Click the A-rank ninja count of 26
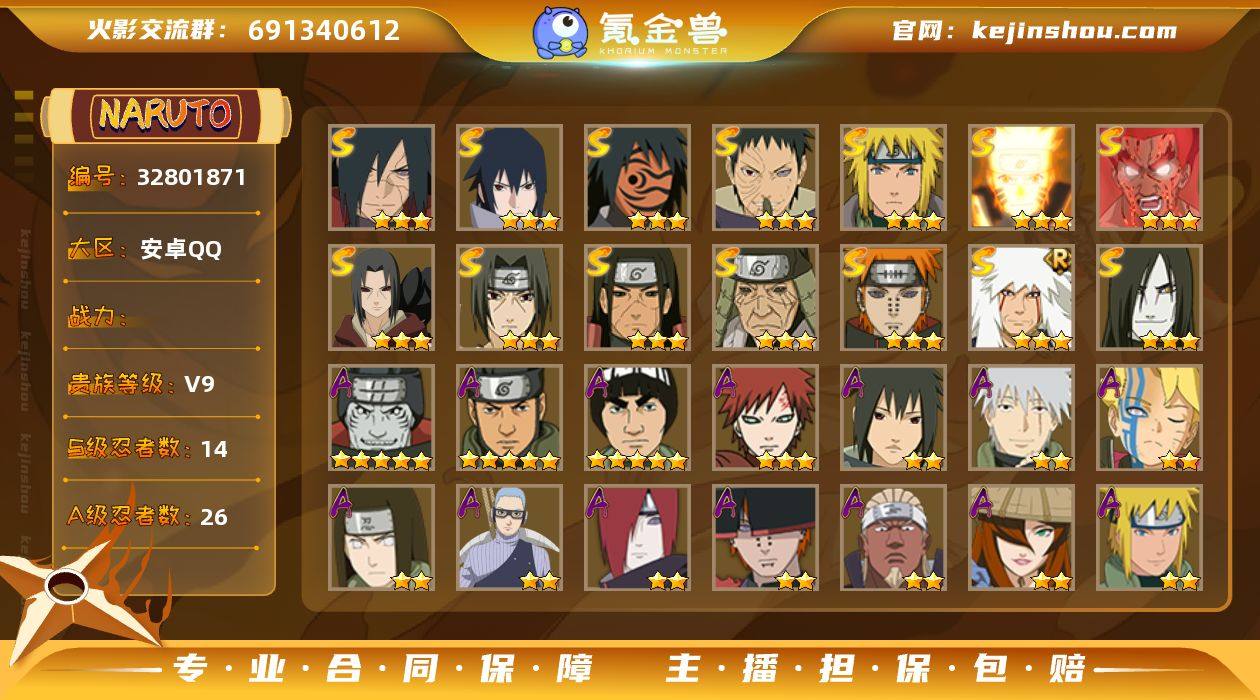The image size is (1260, 700). click(x=214, y=517)
